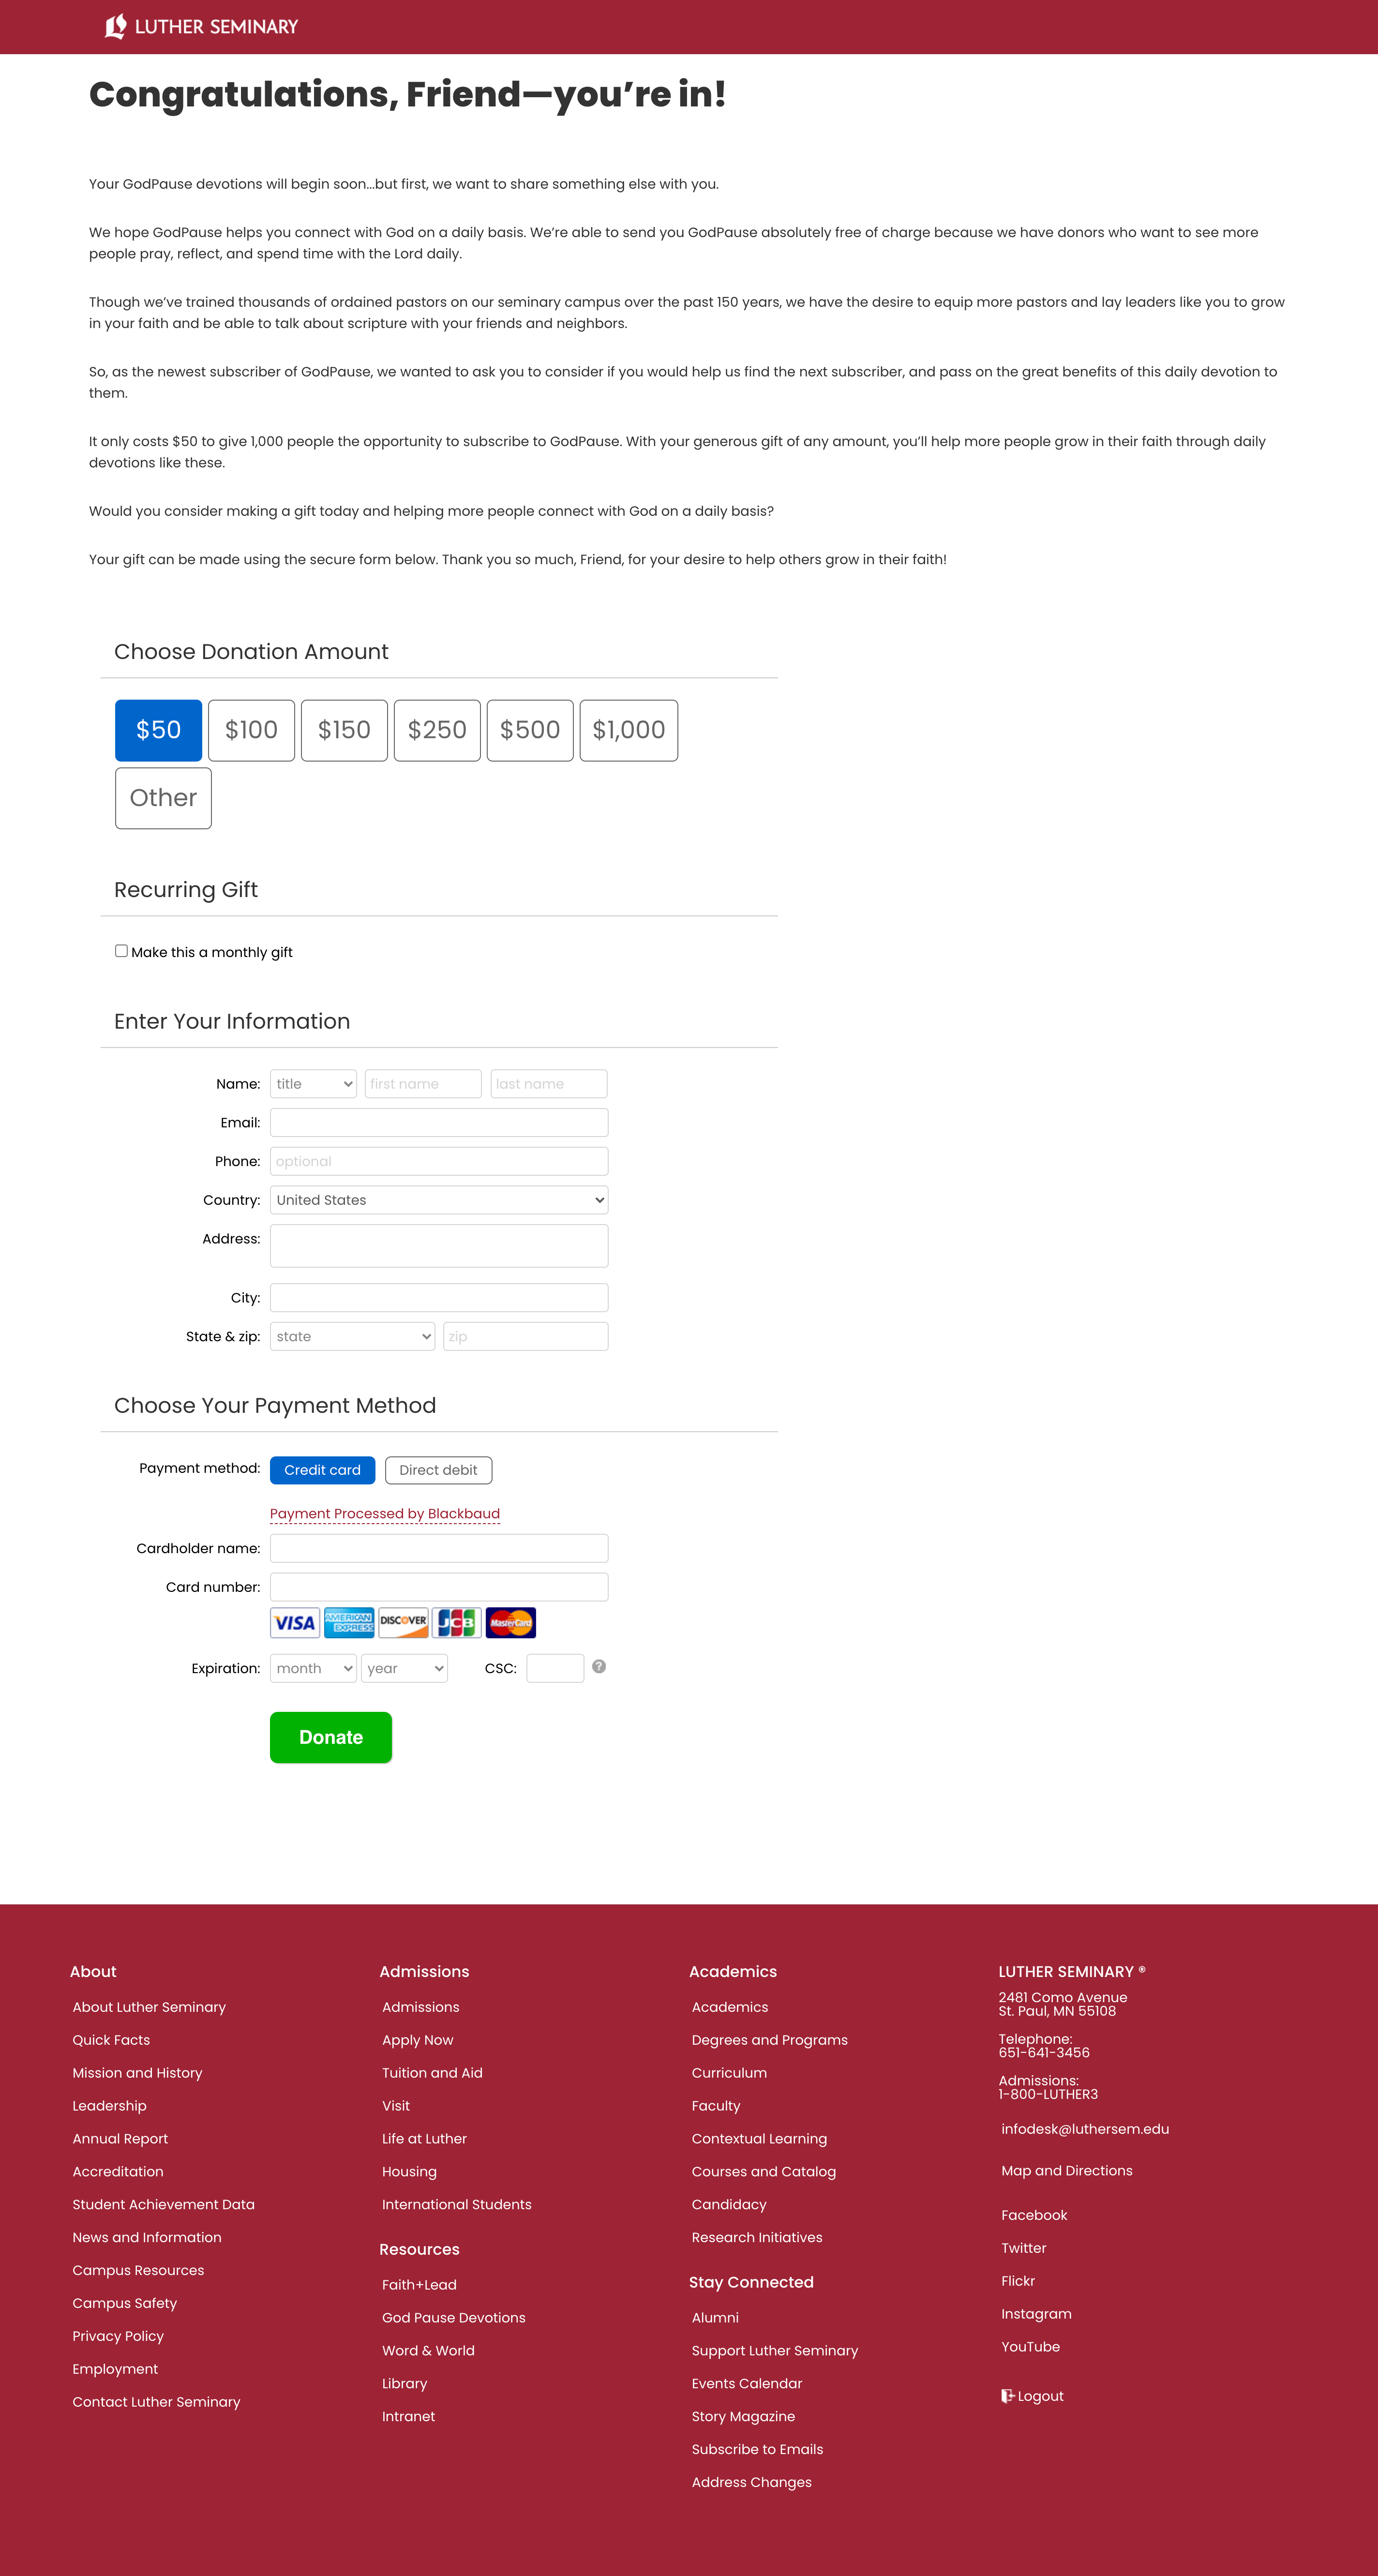The width and height of the screenshot is (1378, 2576).
Task: Select the $100 donation amount
Action: 251,730
